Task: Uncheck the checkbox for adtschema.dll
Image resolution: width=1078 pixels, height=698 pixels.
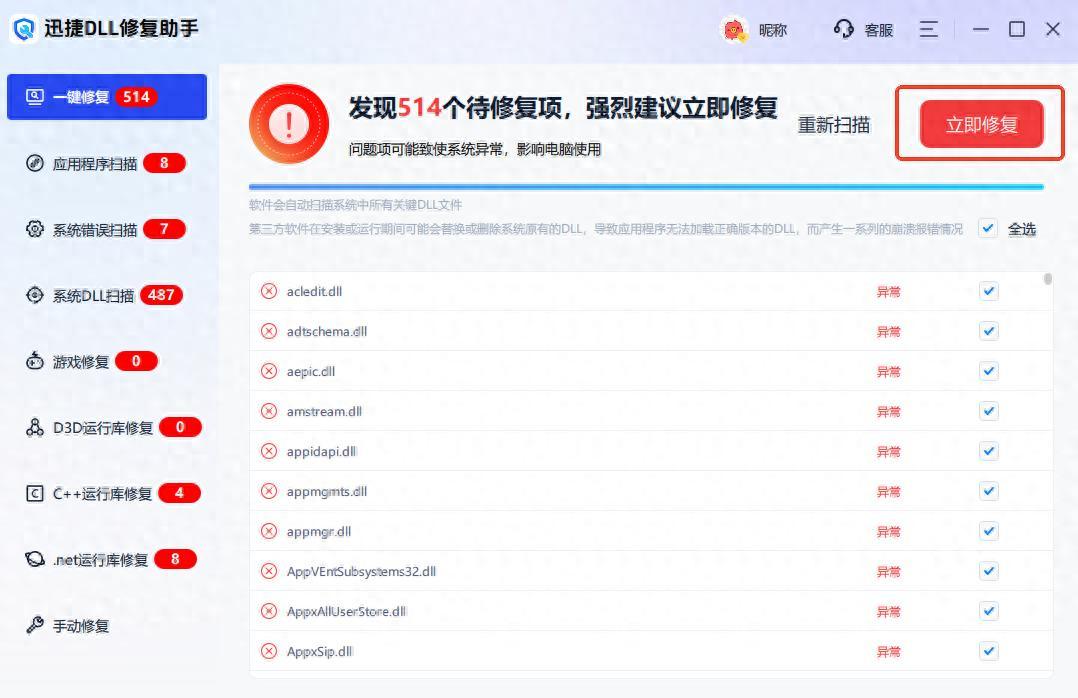Action: 989,331
